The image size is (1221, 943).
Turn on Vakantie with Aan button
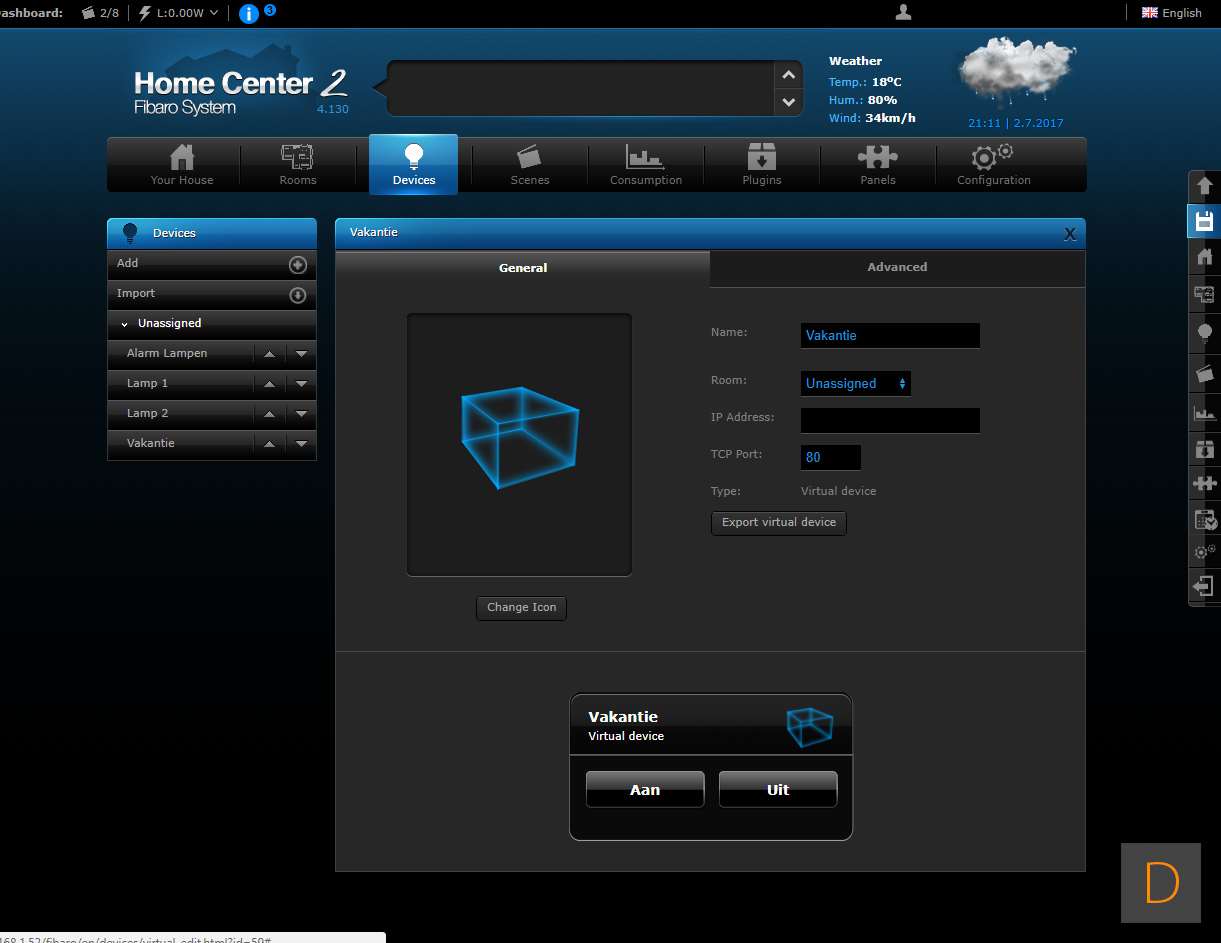[x=645, y=789]
